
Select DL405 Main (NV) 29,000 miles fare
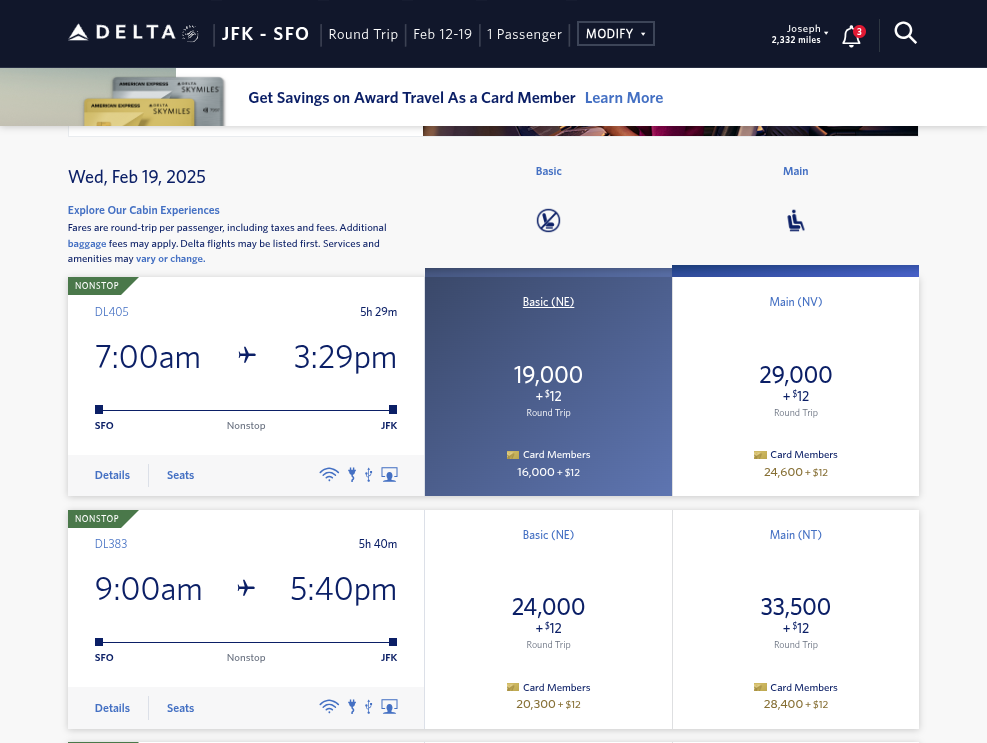[x=796, y=386]
